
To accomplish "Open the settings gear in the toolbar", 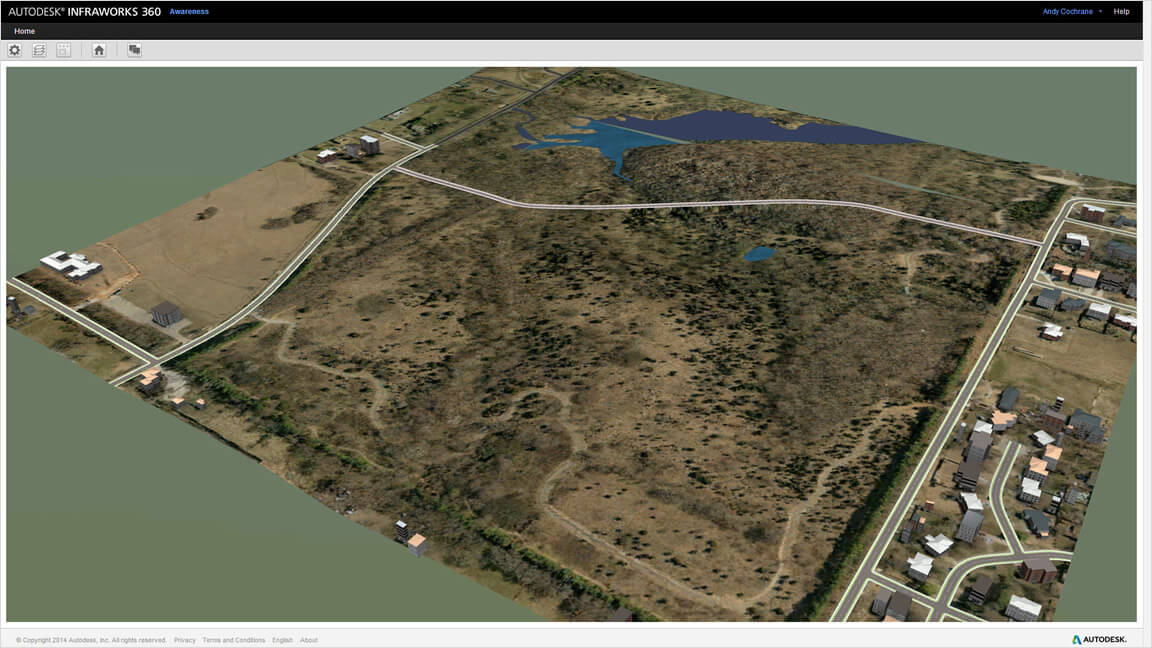I will tap(14, 50).
